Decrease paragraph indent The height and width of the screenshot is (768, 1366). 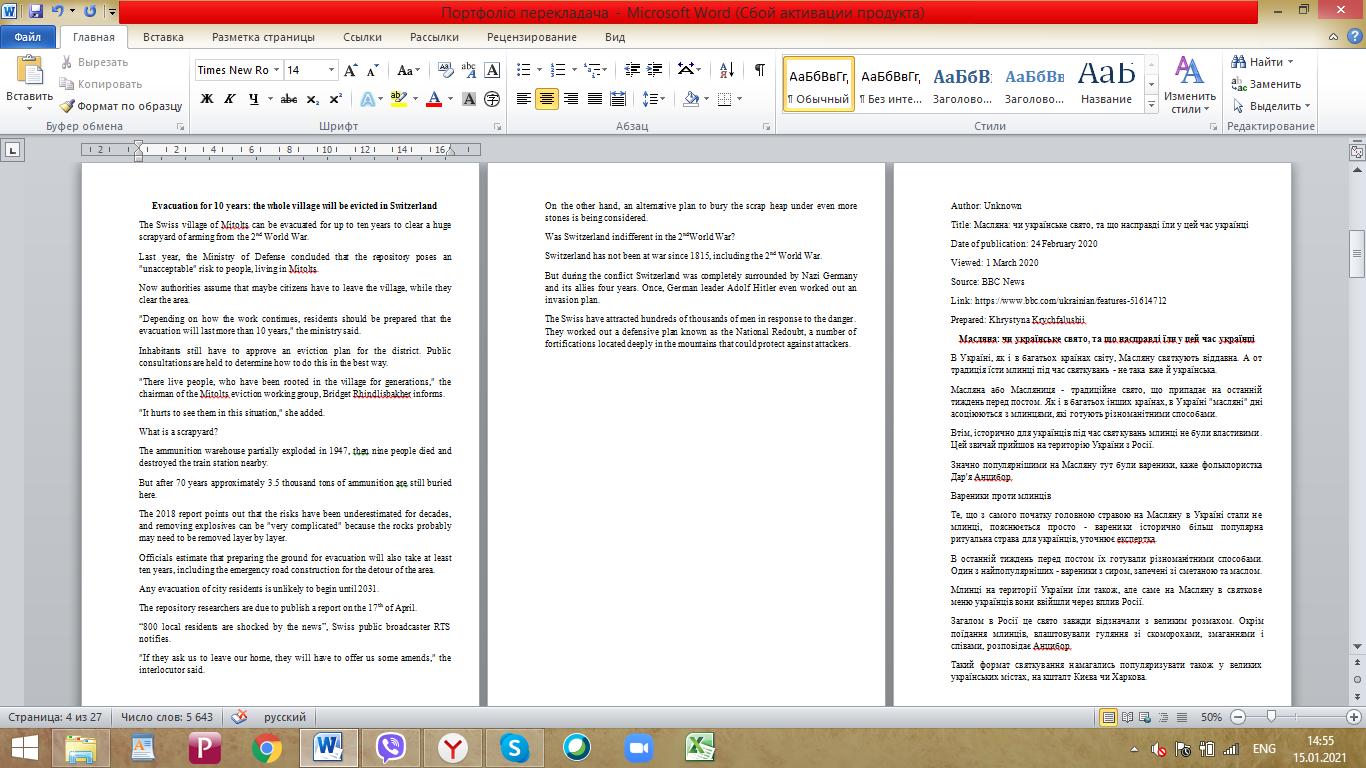click(632, 70)
